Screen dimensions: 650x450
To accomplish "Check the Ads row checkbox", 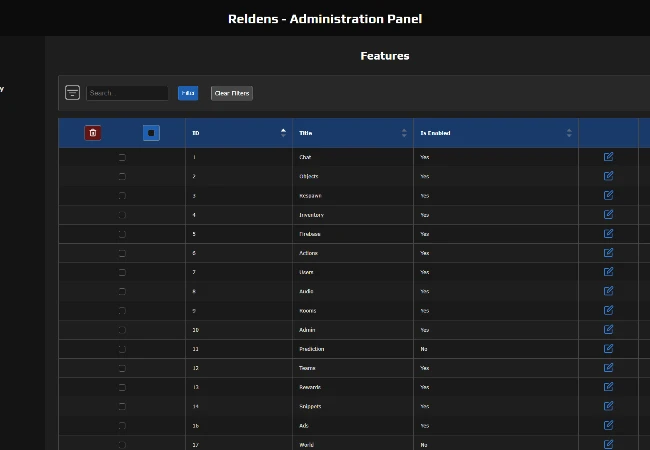I will pos(122,426).
